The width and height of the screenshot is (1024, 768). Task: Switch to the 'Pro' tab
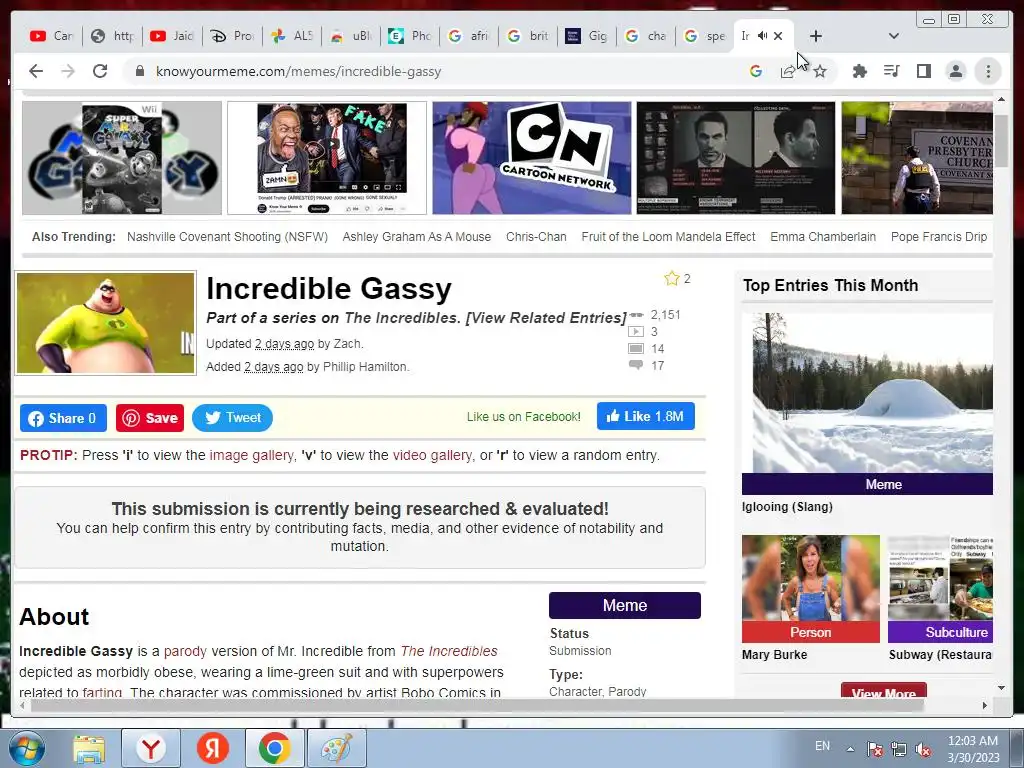pos(231,36)
